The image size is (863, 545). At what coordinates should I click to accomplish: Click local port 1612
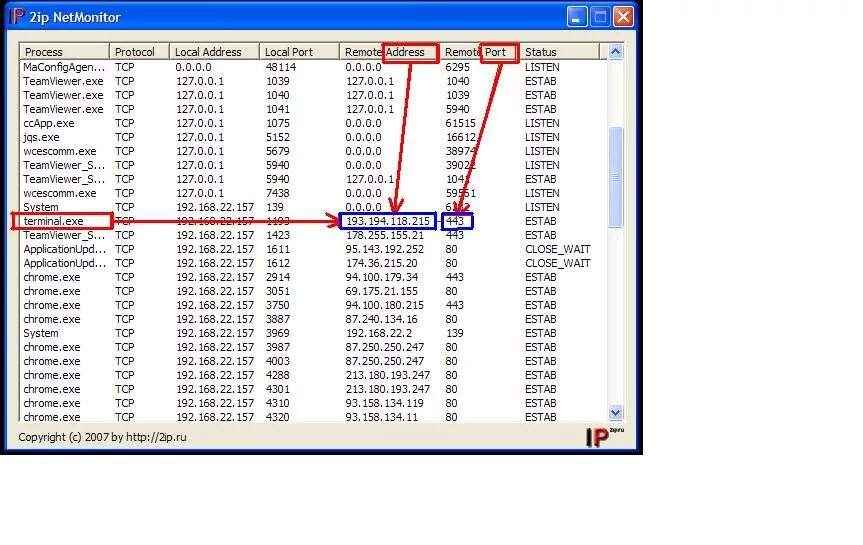277,263
